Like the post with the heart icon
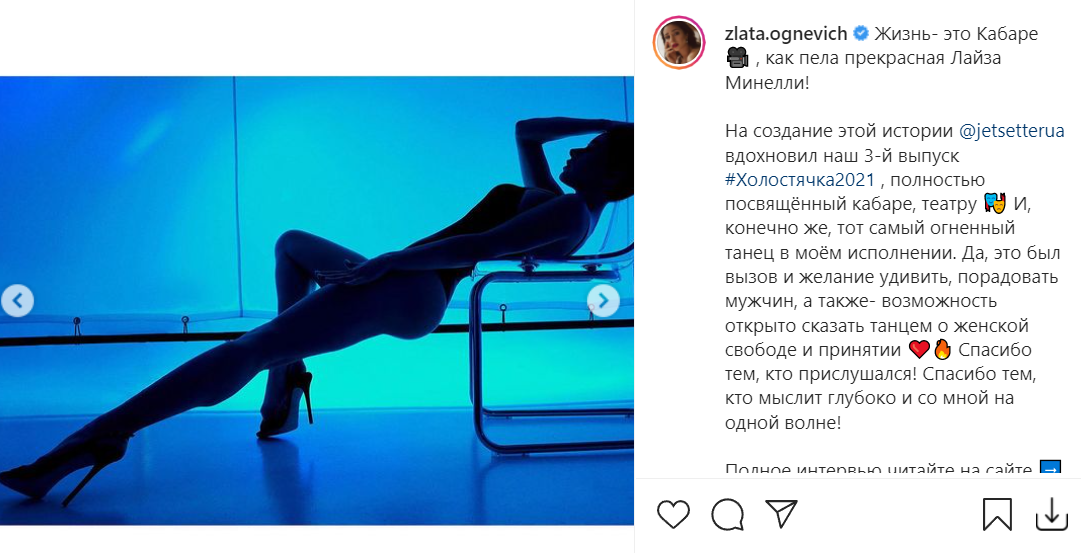The width and height of the screenshot is (1081, 553). tap(673, 514)
